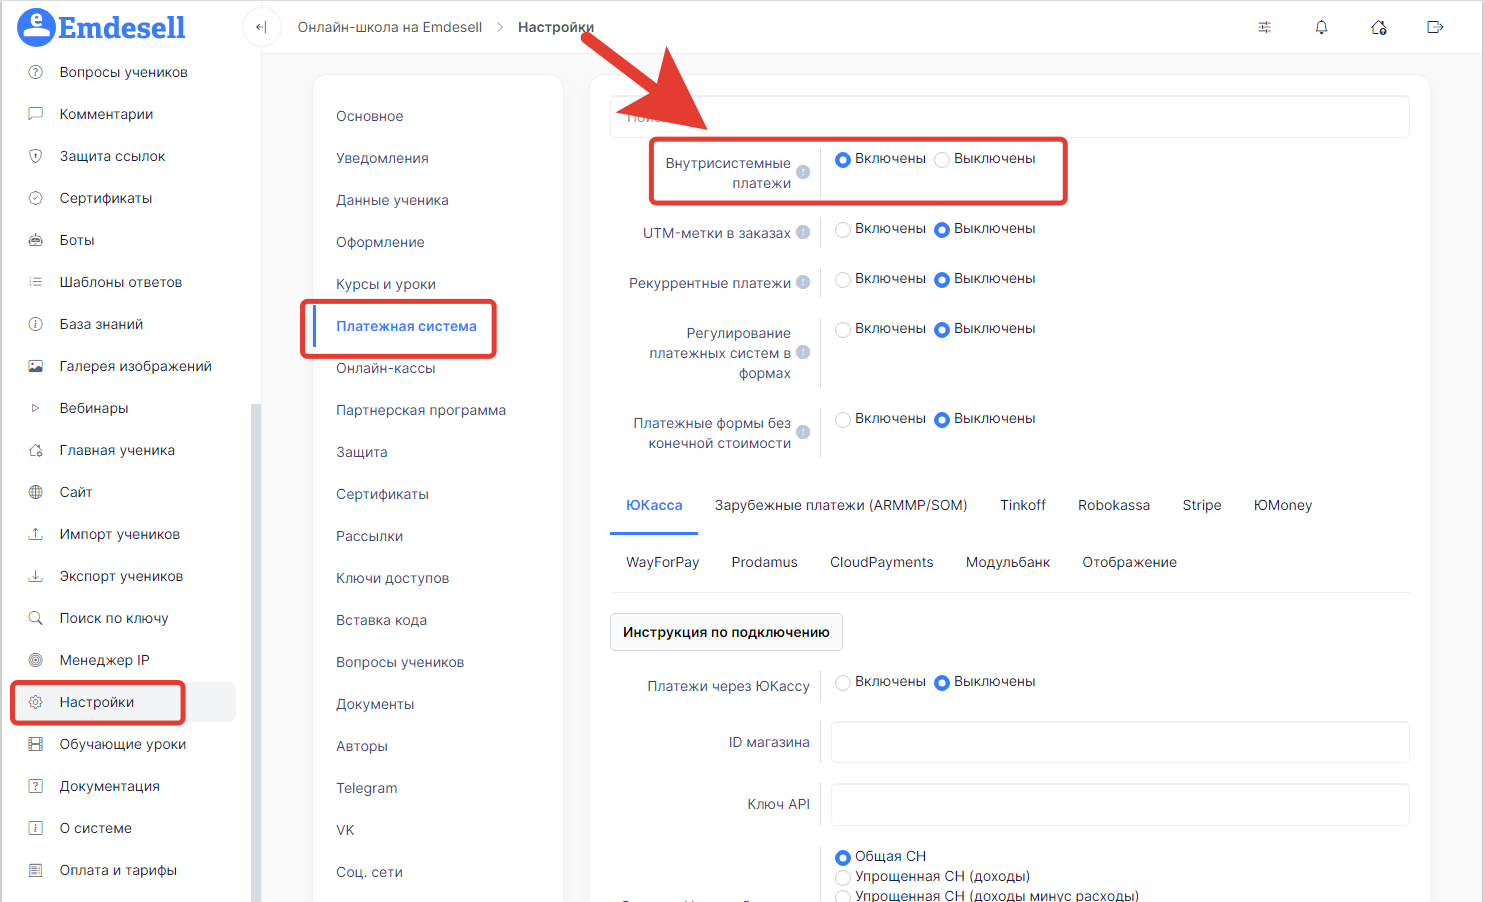Open the Модульбанк tab
This screenshot has width=1485, height=902.
click(1008, 562)
